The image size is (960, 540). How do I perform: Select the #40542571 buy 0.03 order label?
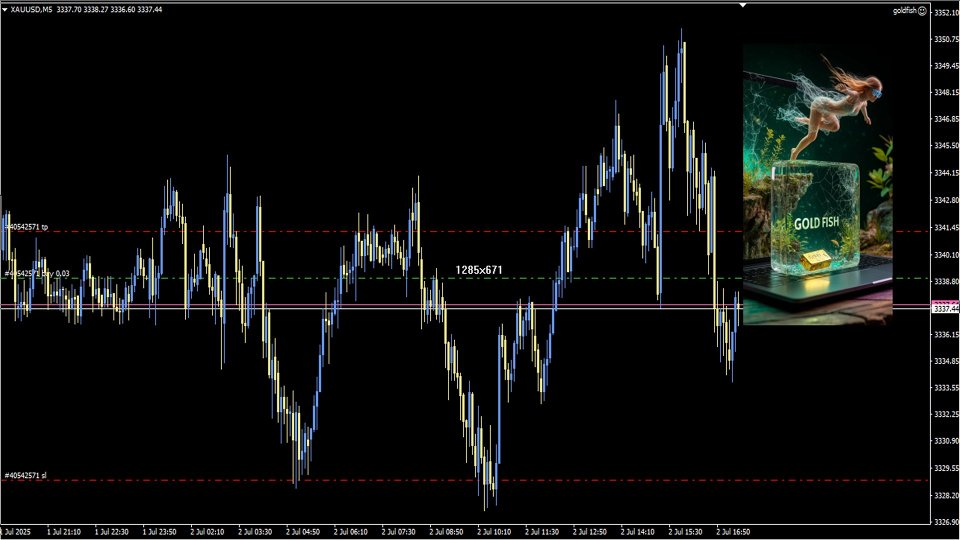[37, 274]
